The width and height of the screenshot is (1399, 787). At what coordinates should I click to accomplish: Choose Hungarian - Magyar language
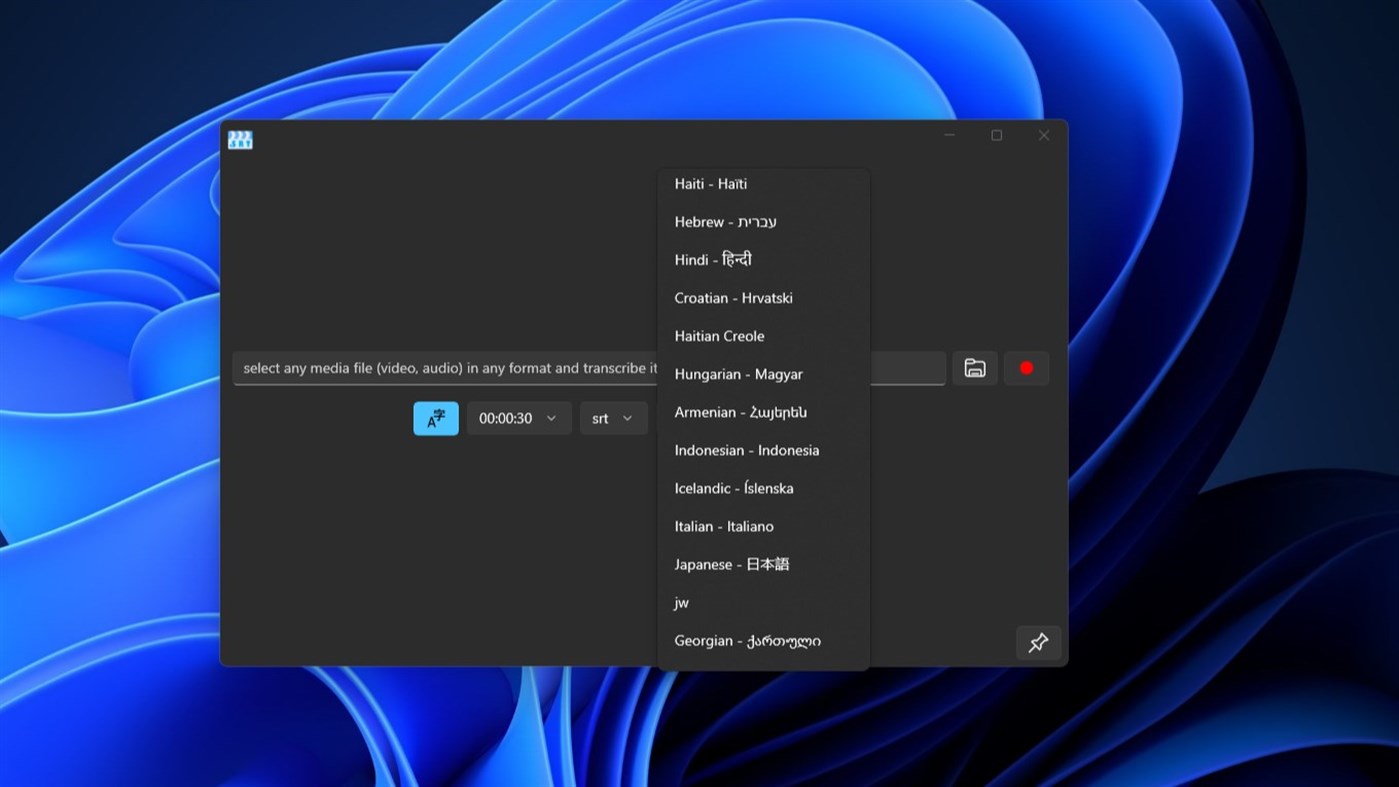(738, 374)
